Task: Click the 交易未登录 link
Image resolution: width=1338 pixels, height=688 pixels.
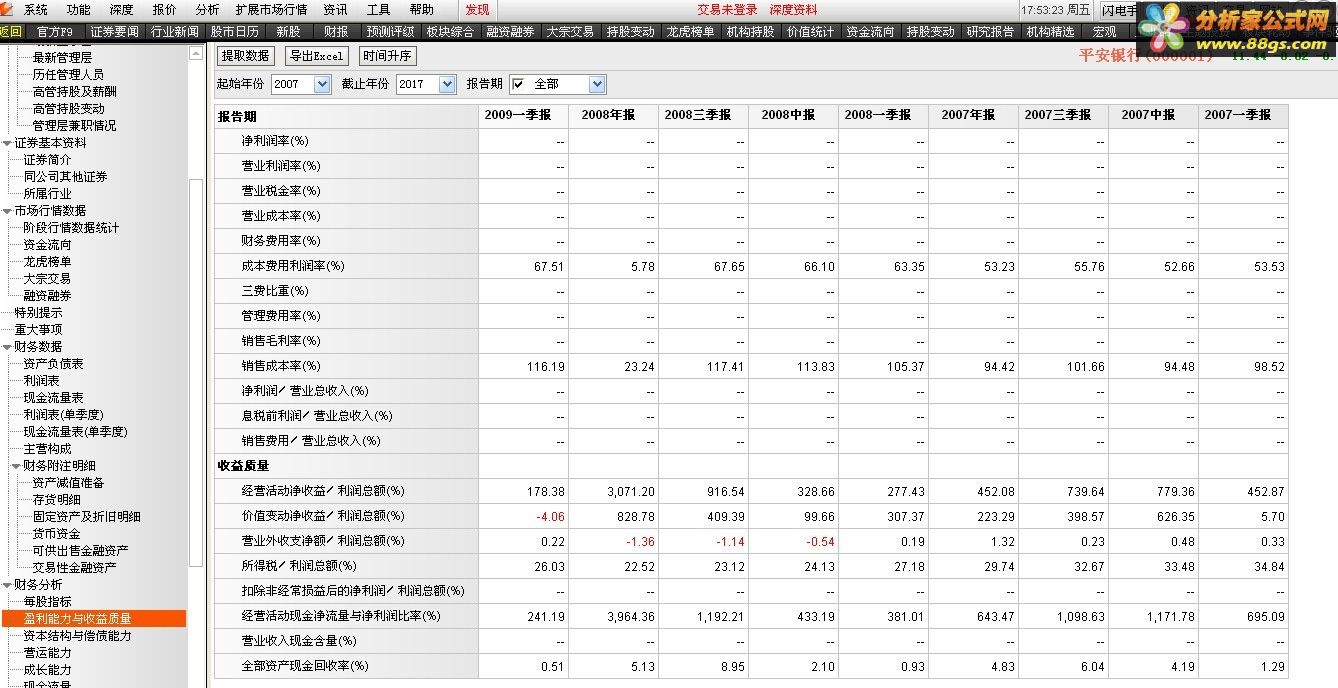Action: tap(727, 10)
